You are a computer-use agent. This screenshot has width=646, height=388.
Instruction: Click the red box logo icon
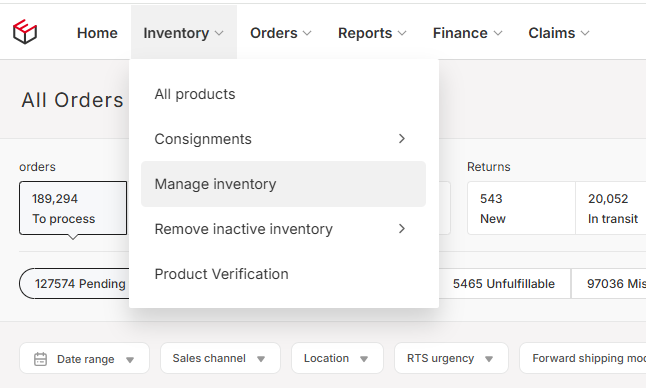tap(25, 32)
